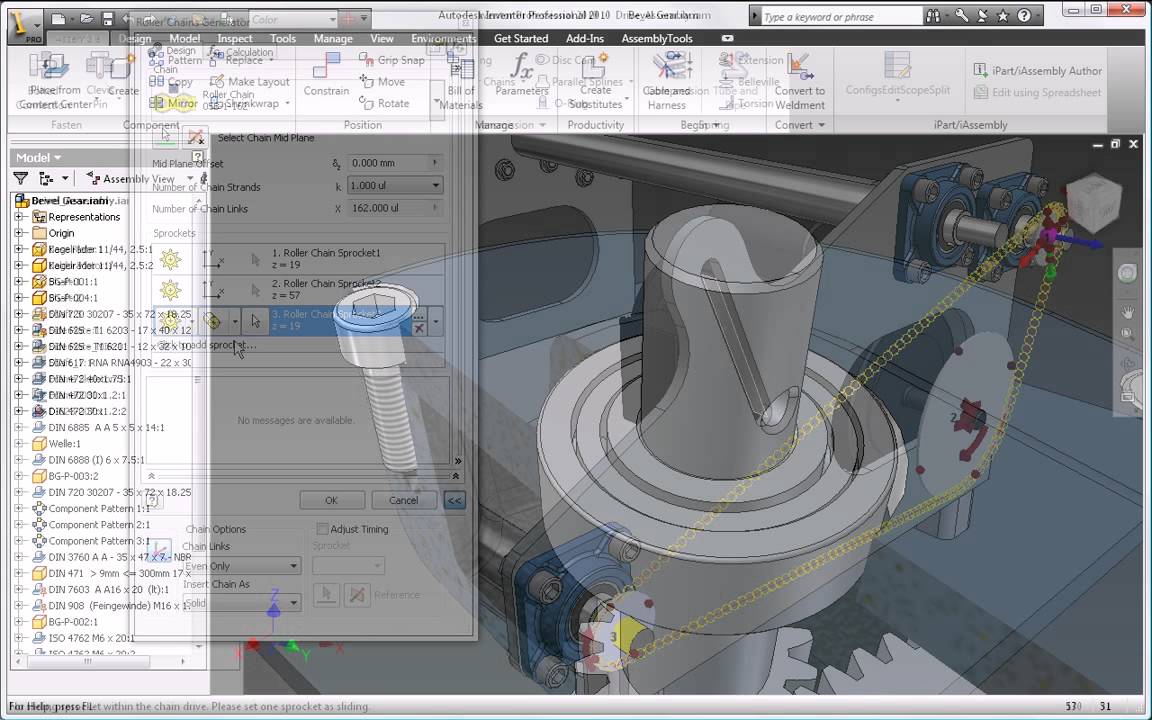Open the Get Started tab
This screenshot has width=1152, height=720.
click(521, 38)
